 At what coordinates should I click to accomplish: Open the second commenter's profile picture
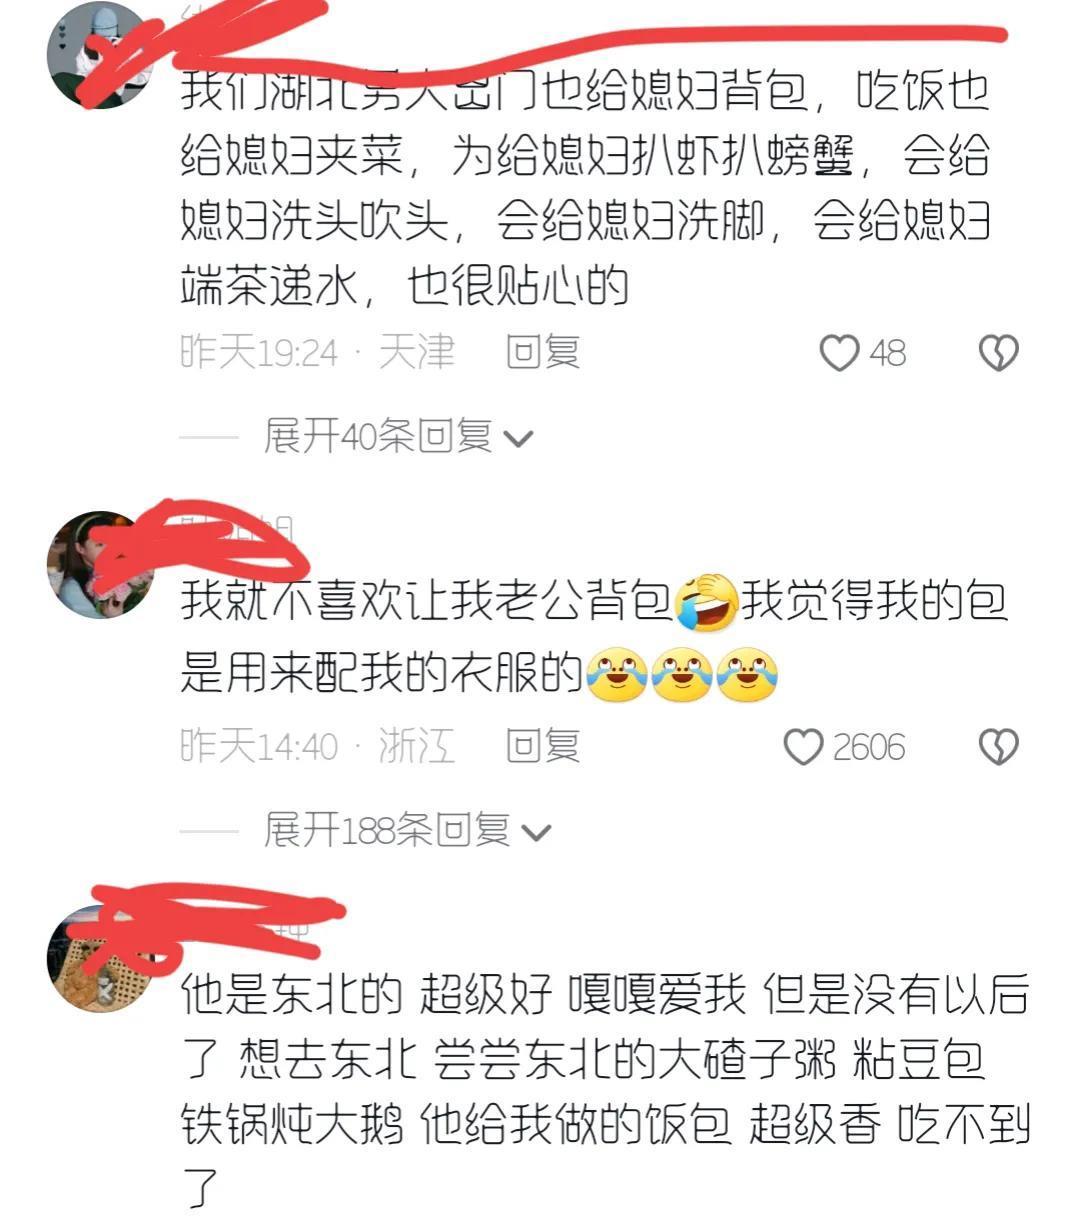click(100, 564)
